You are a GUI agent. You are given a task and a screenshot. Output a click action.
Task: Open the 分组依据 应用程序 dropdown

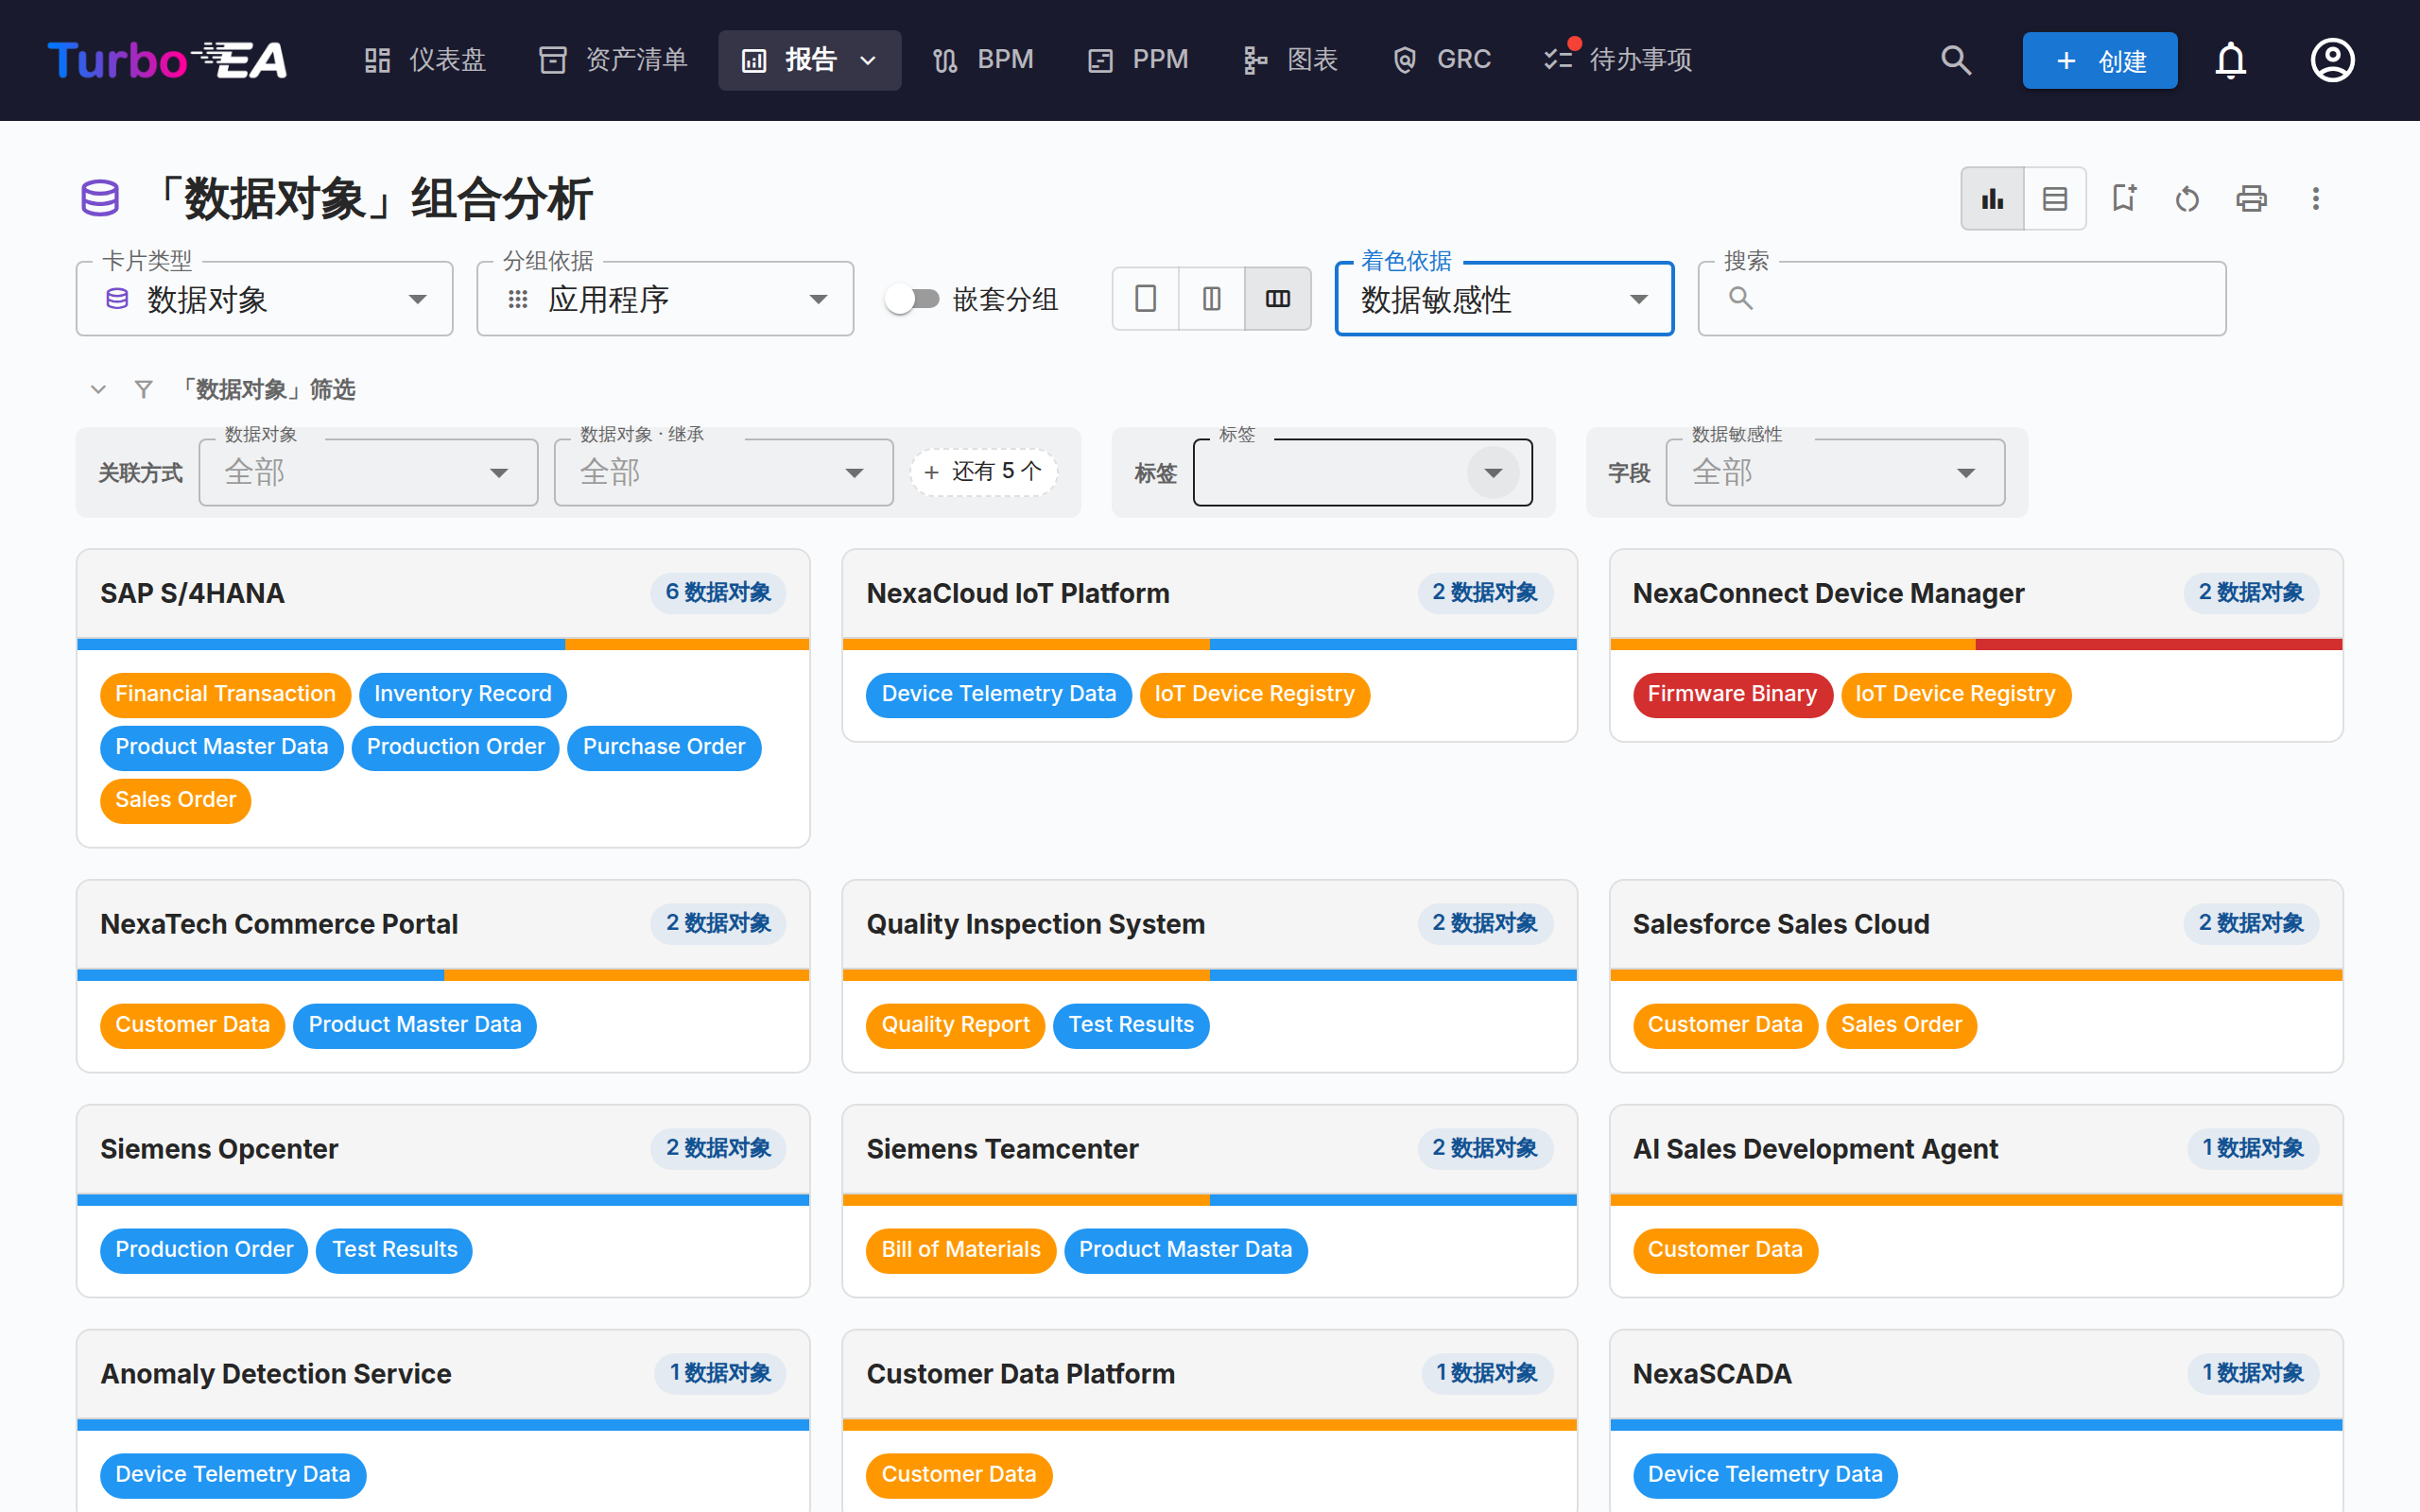coord(665,299)
